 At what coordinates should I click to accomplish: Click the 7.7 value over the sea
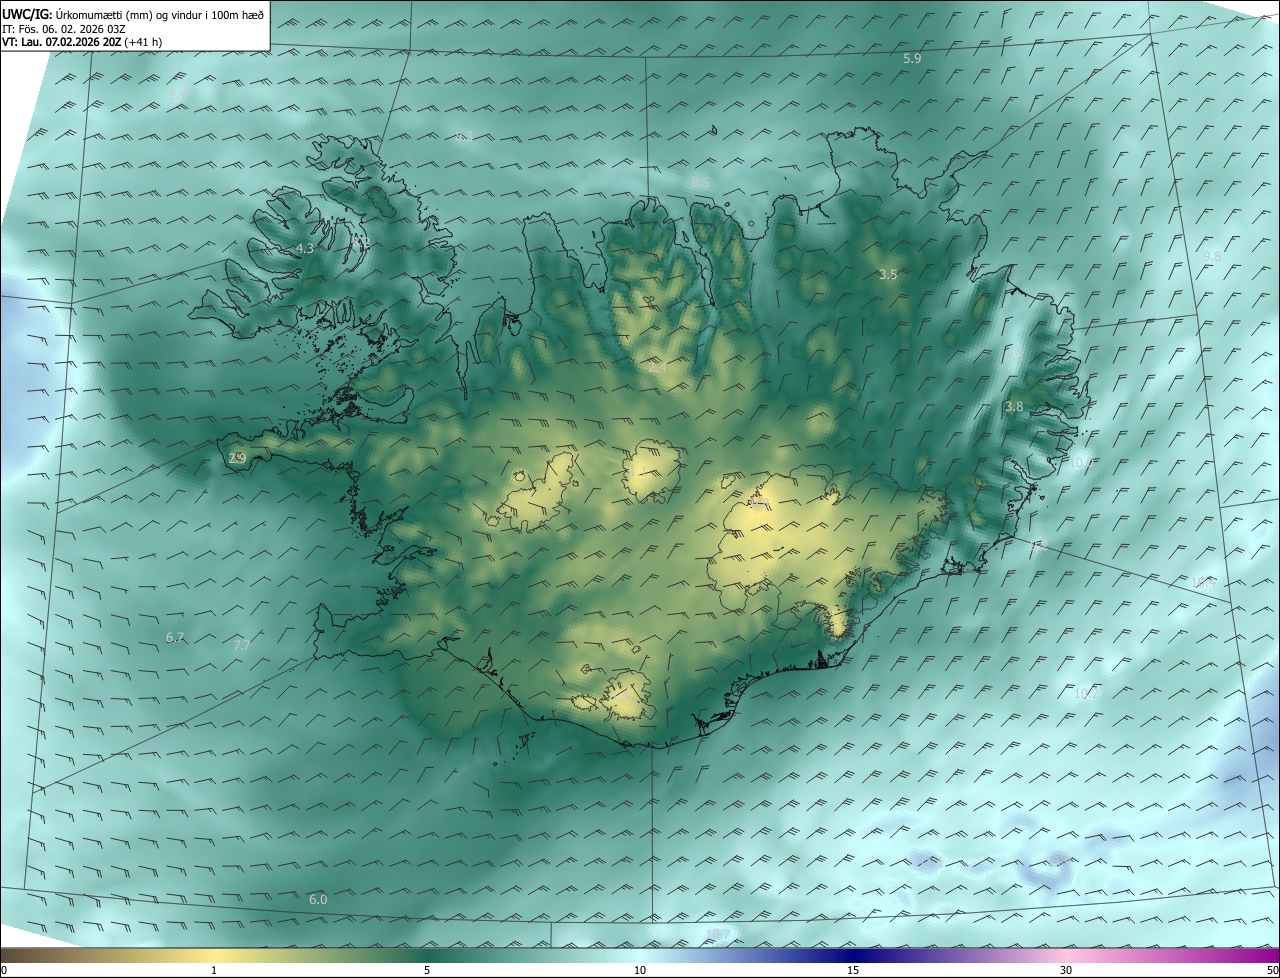241,645
